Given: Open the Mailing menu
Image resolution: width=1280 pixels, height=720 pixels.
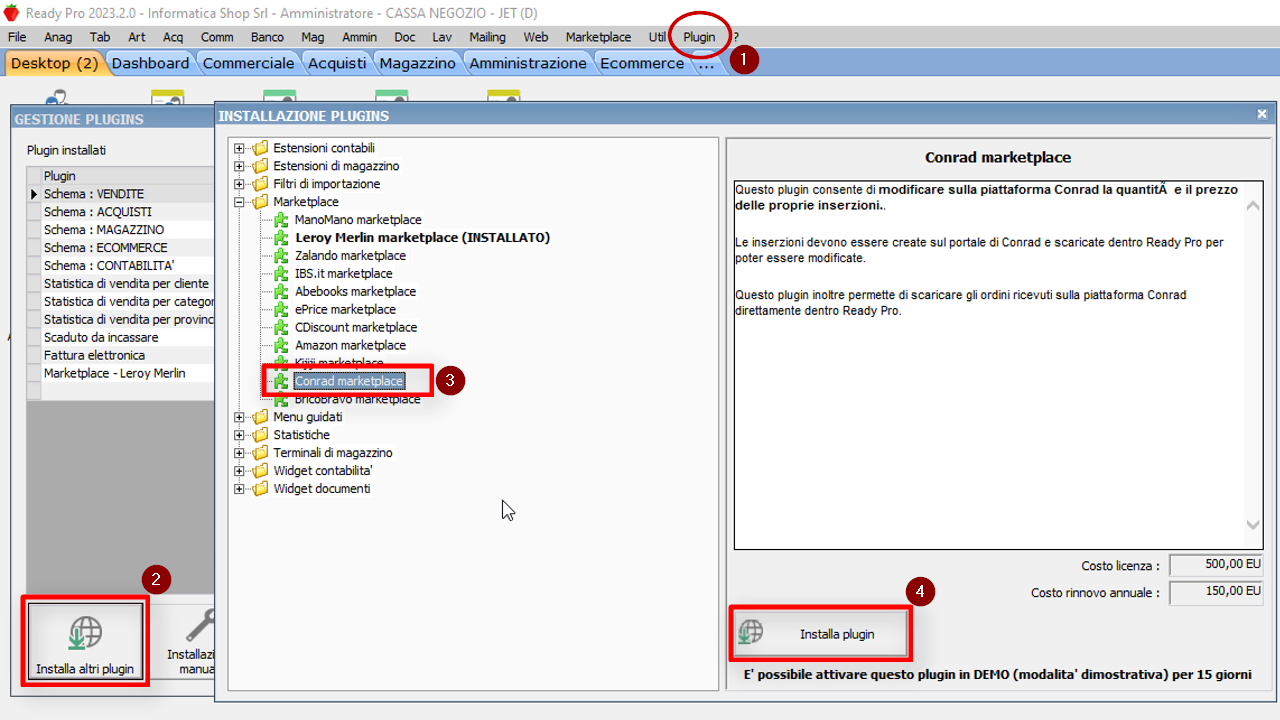Looking at the screenshot, I should 487,37.
